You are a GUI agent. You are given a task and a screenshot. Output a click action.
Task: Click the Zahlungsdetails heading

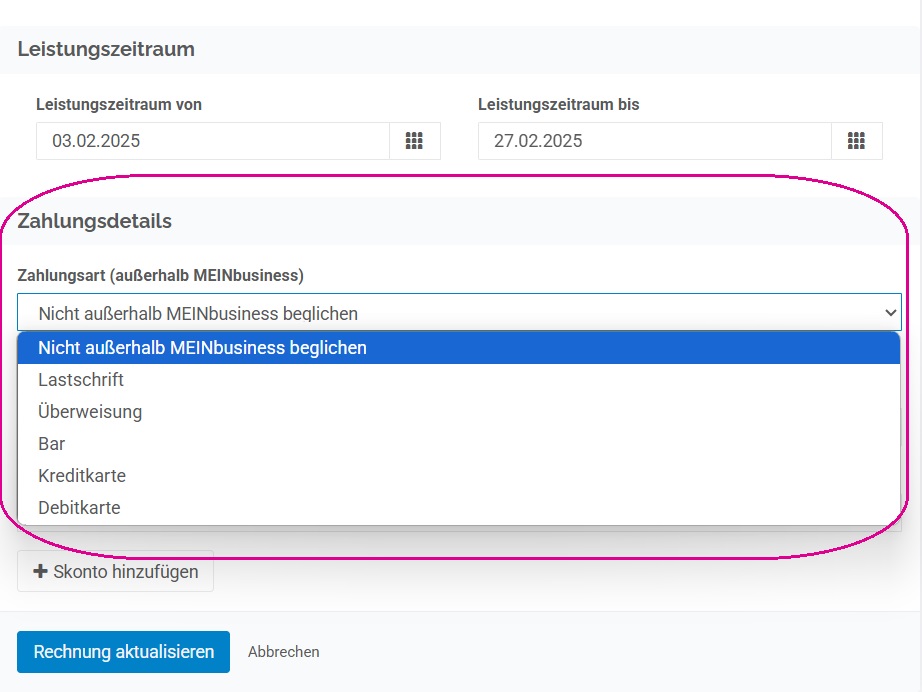pyautogui.click(x=95, y=222)
